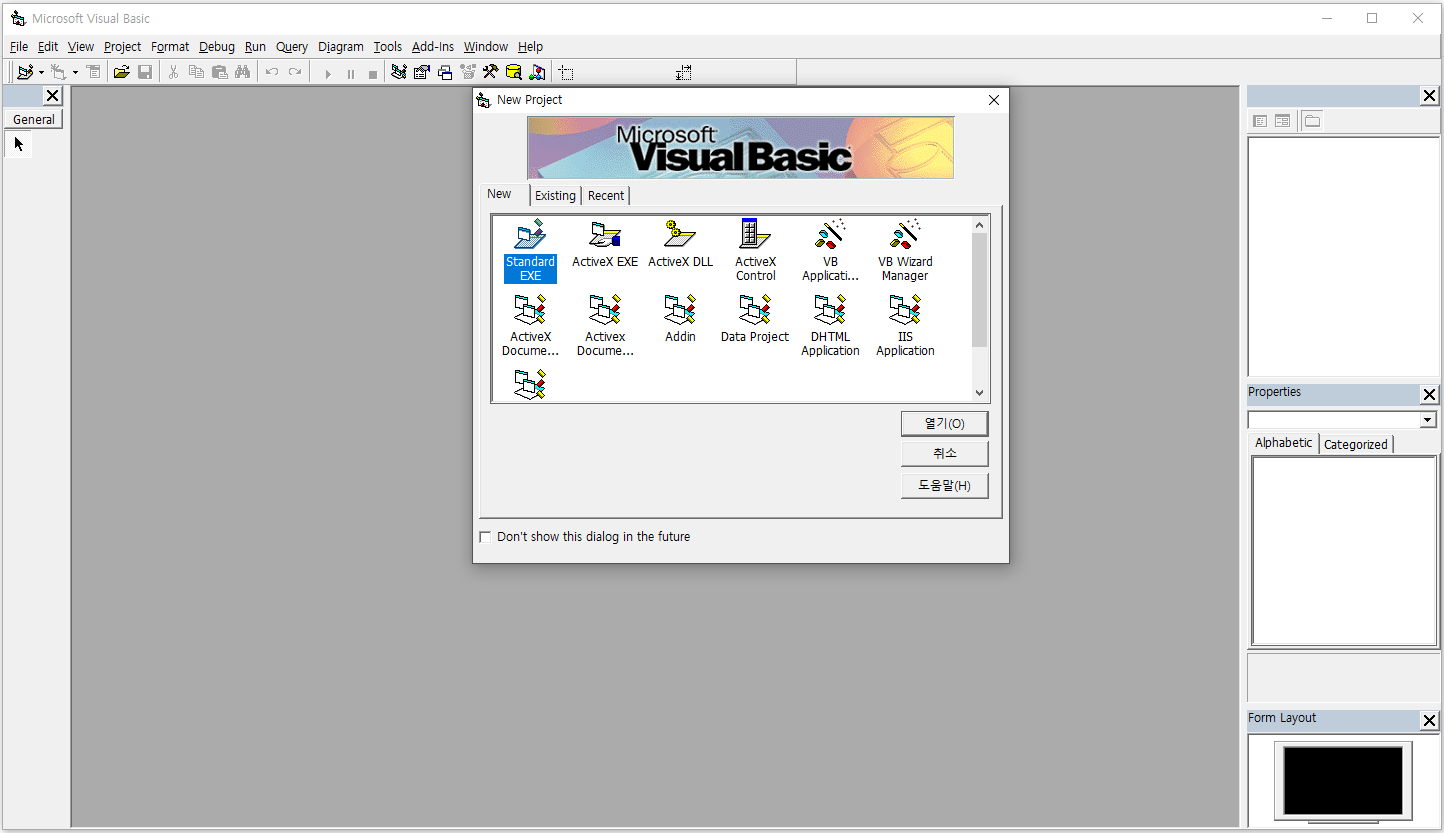The height and width of the screenshot is (833, 1444).
Task: Select the Categorized properties tab
Action: [x=1356, y=444]
